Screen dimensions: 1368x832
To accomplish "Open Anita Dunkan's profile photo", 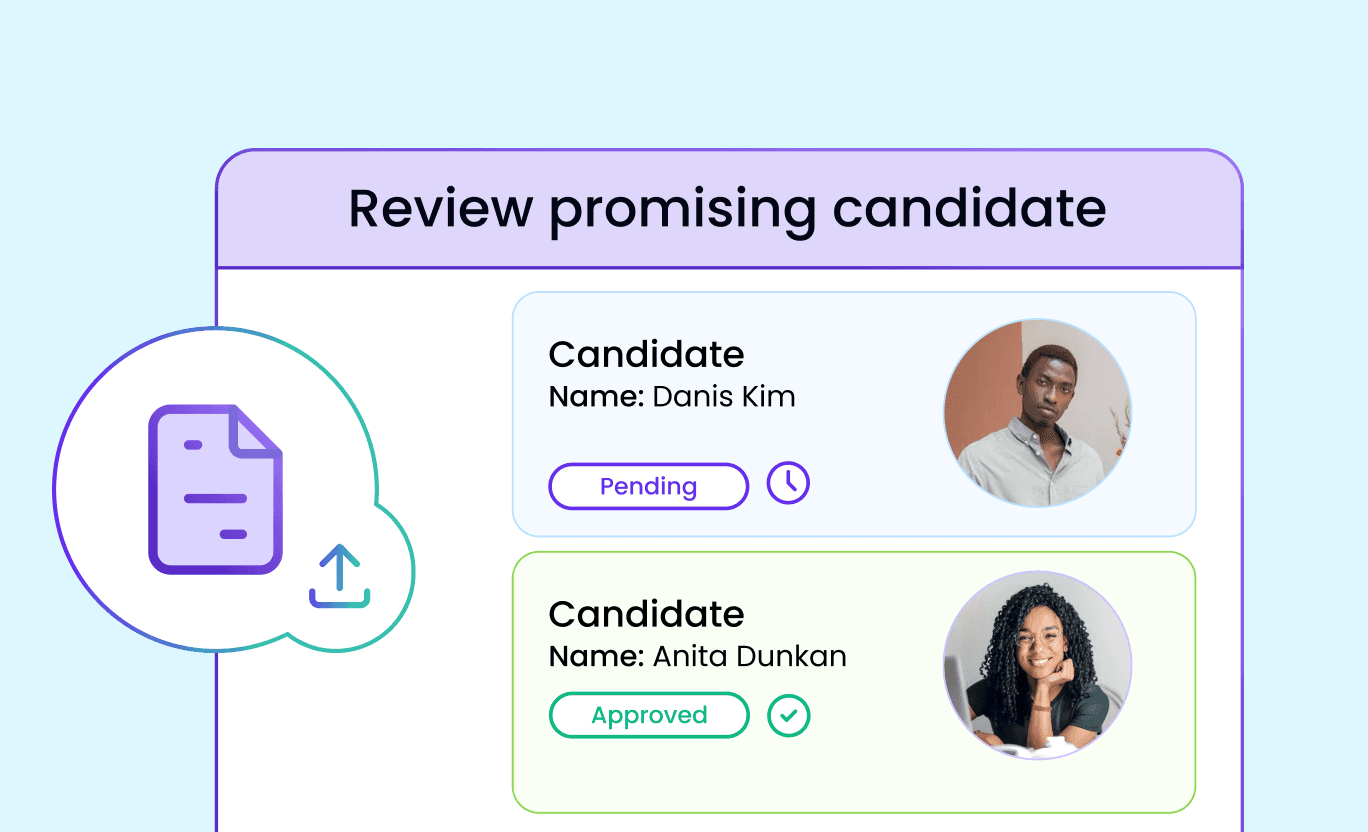I will (1037, 665).
